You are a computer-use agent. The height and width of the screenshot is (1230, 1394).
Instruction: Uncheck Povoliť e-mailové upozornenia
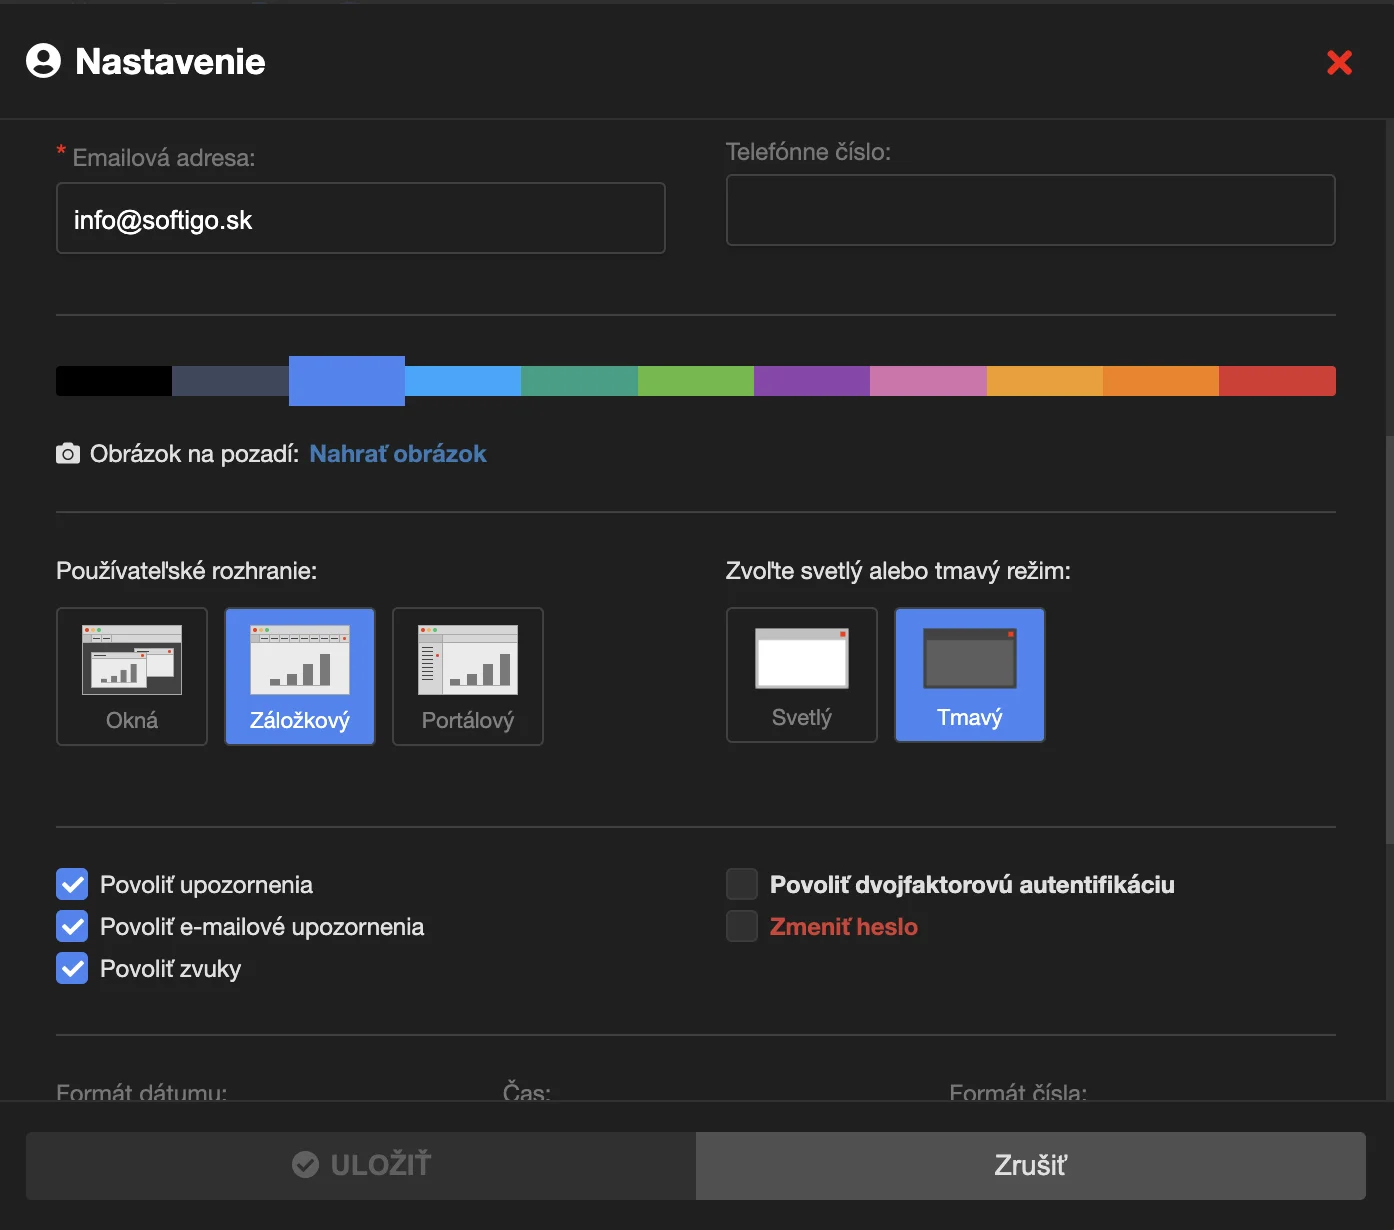point(72,927)
